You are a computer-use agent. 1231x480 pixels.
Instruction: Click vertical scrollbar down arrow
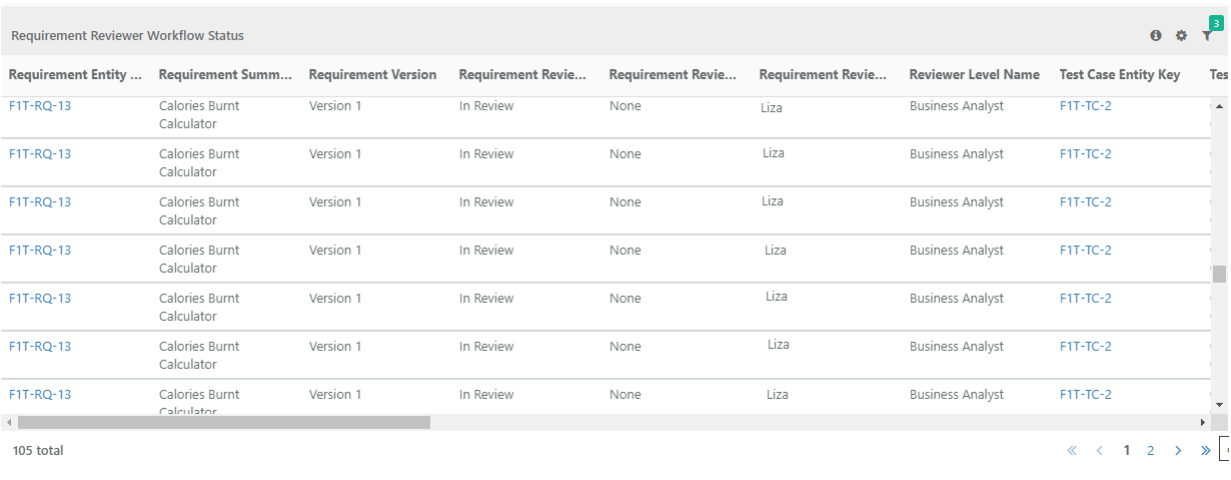1219,404
